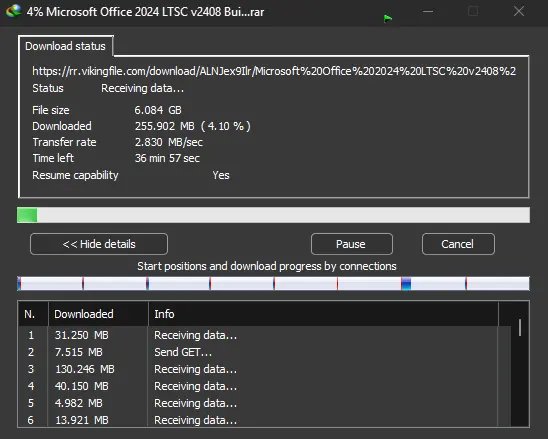This screenshot has height=439, width=548.
Task: Click the Time left label
Action: 53,158
